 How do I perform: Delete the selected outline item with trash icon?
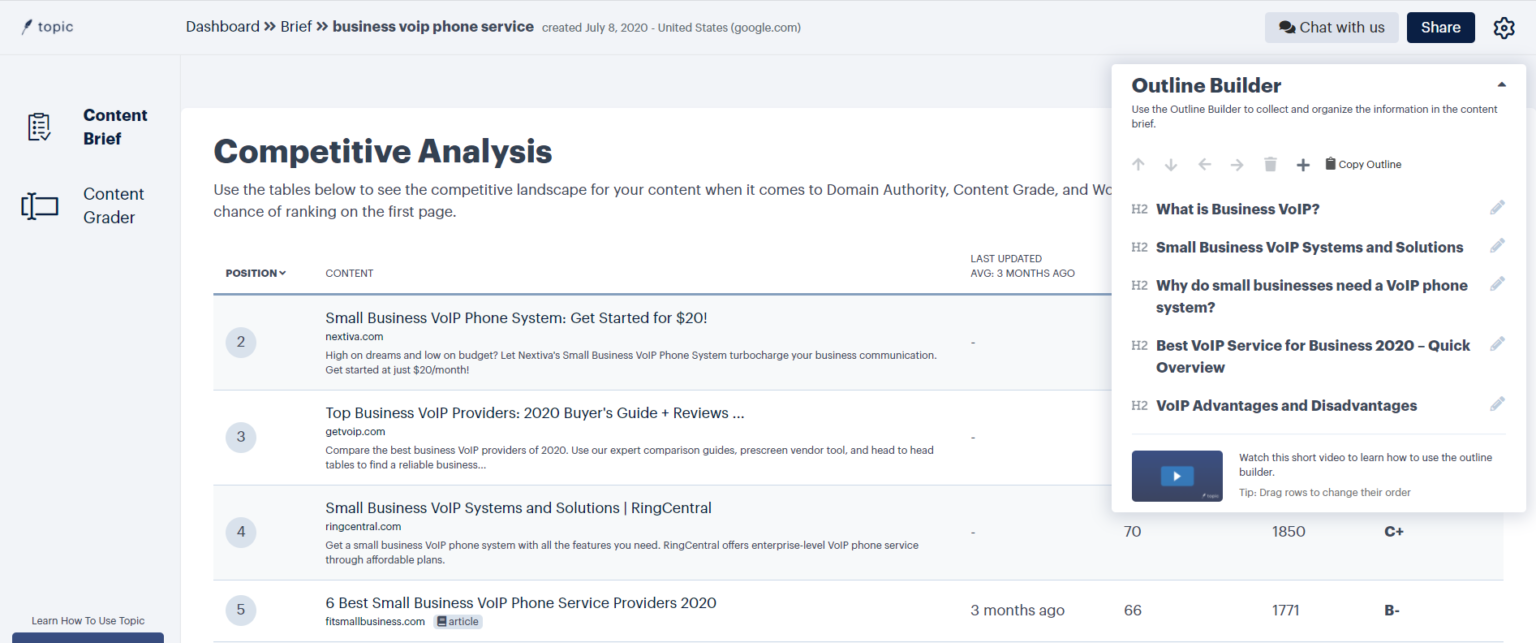tap(1270, 164)
